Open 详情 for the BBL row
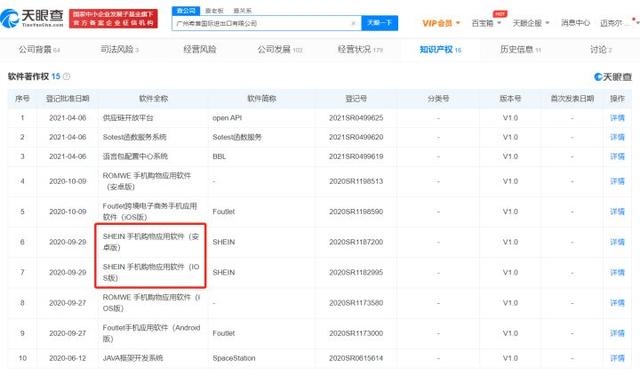This screenshot has width=640, height=376. click(x=617, y=156)
